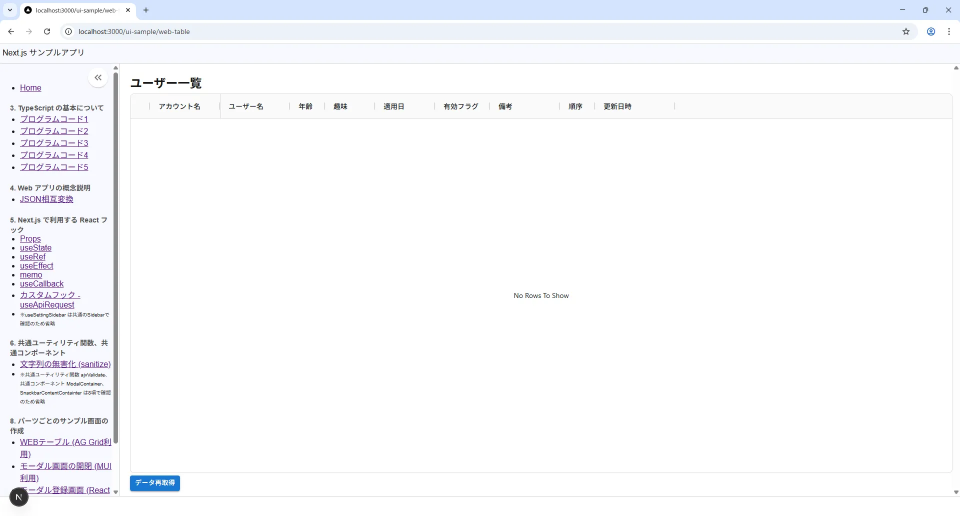Open プログラムコード2 link

click(54, 131)
